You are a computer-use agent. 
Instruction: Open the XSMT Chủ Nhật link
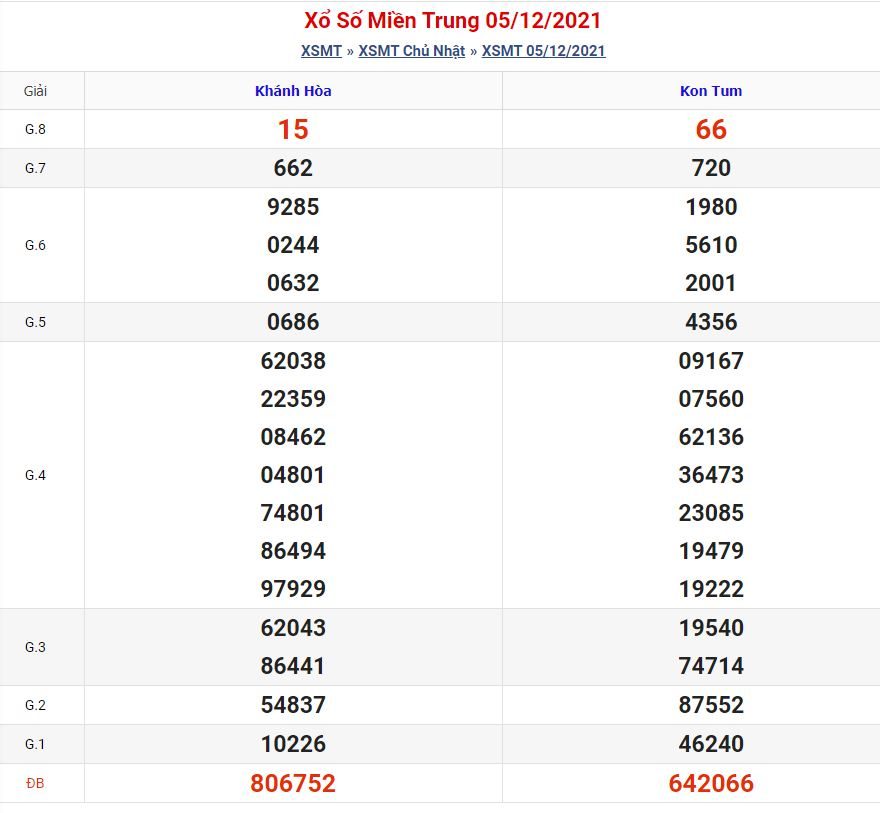[411, 50]
